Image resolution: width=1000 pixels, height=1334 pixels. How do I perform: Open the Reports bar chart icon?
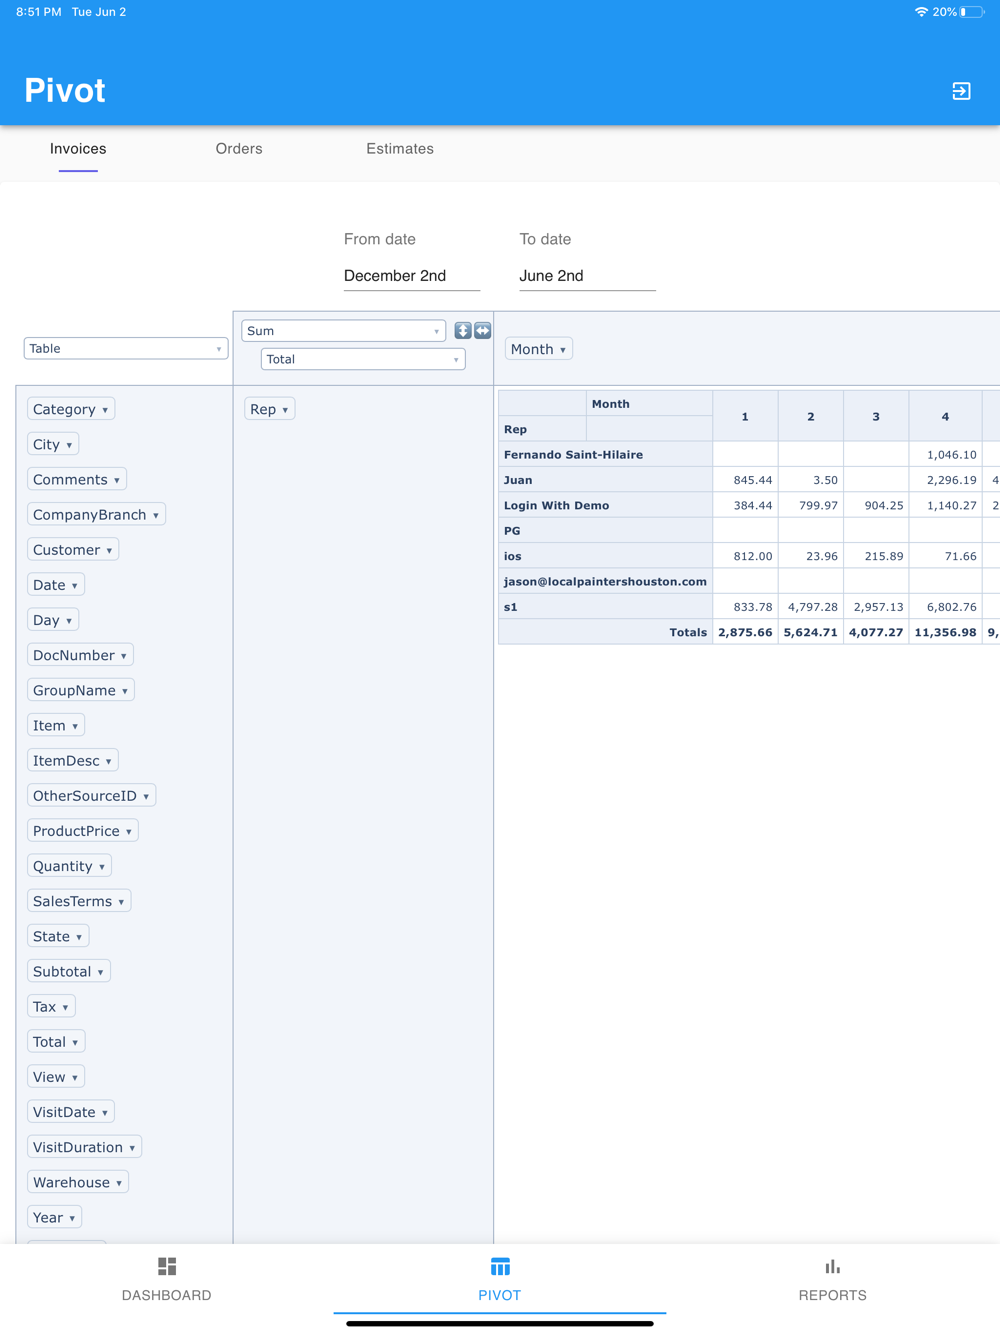click(x=833, y=1267)
